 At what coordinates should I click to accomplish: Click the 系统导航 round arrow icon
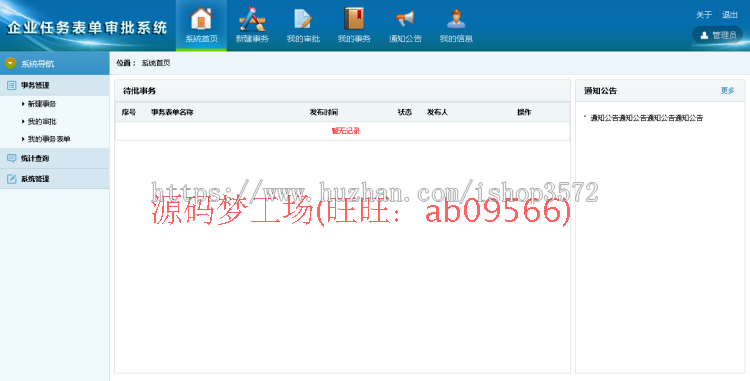coord(11,63)
